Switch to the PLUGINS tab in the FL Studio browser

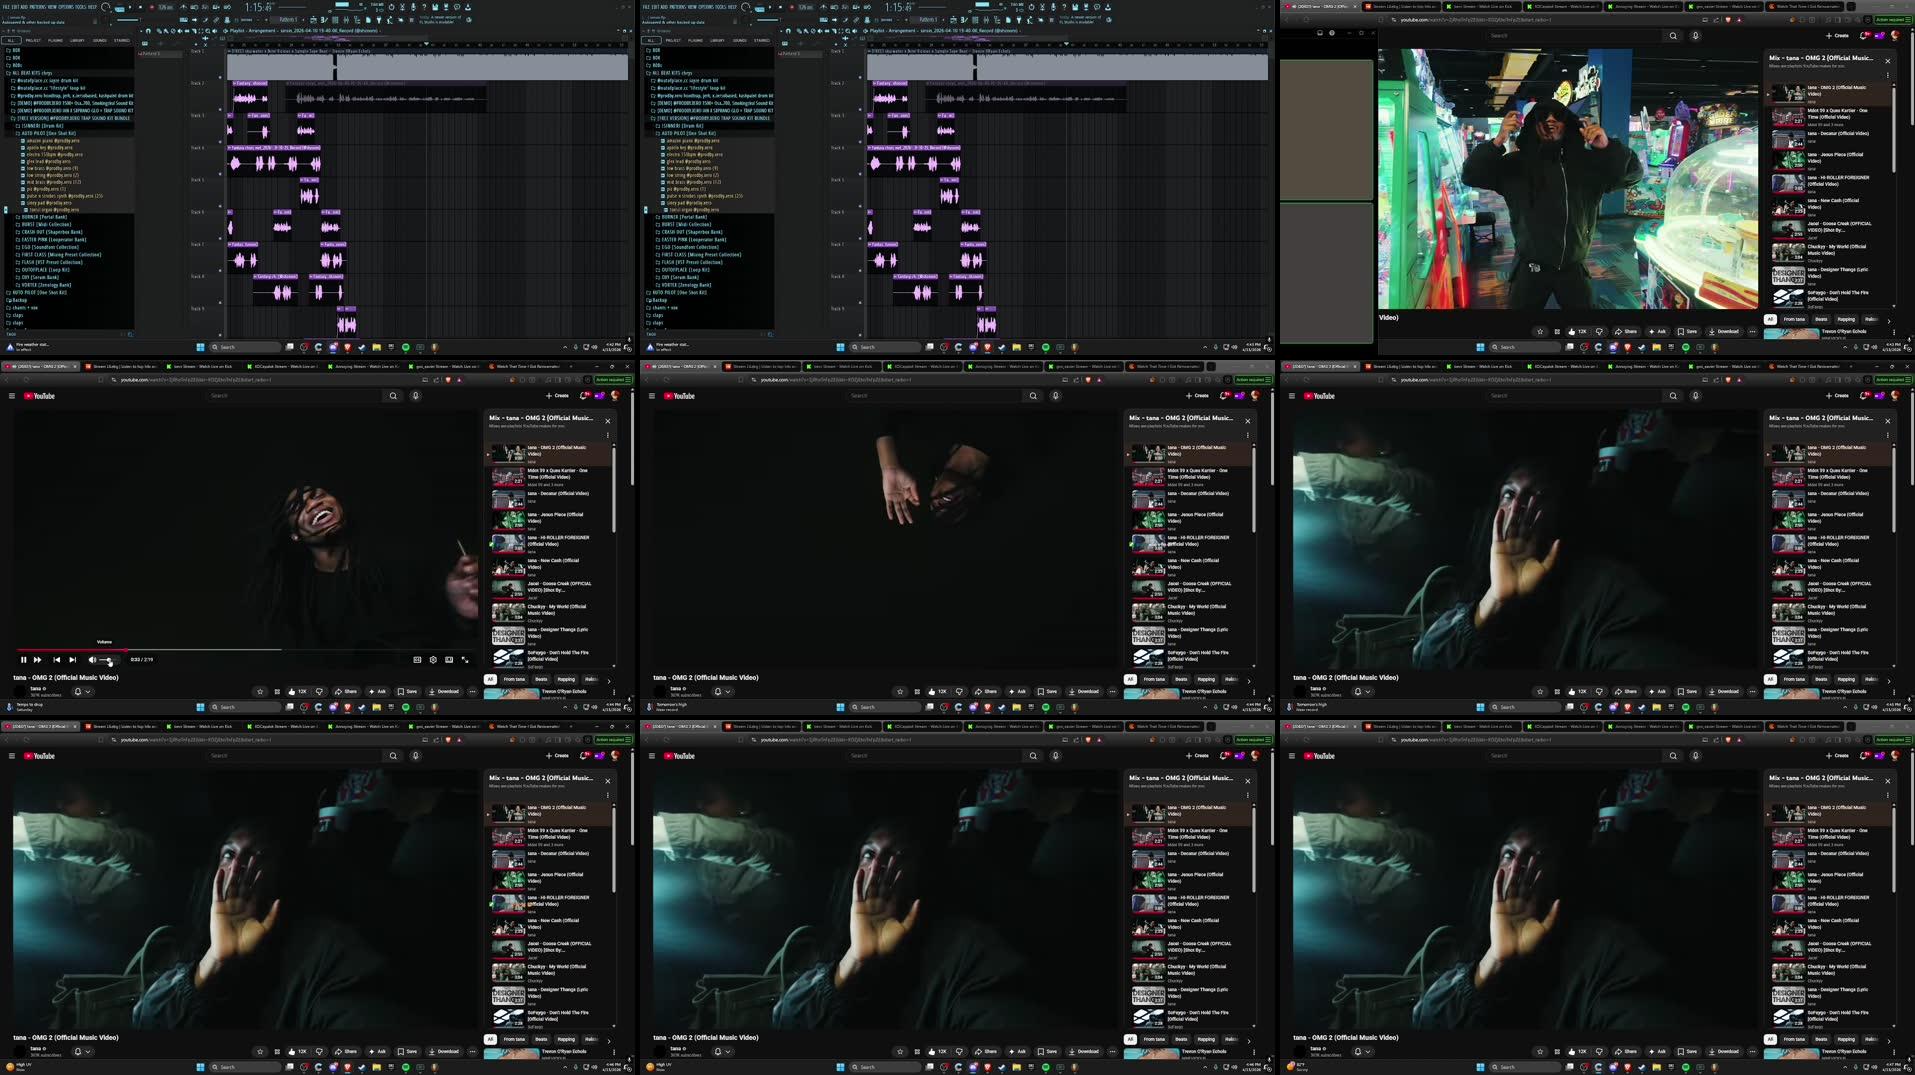click(55, 40)
